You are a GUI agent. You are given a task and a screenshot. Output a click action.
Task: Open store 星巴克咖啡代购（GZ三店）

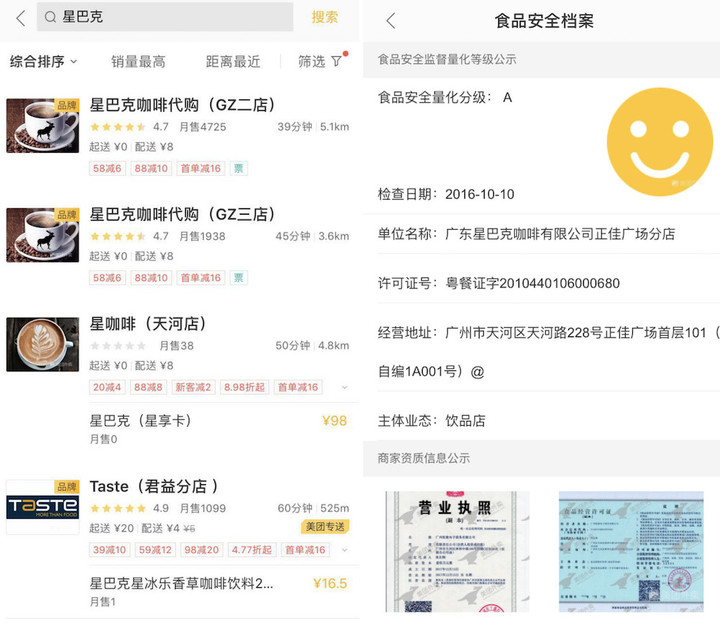[182, 214]
